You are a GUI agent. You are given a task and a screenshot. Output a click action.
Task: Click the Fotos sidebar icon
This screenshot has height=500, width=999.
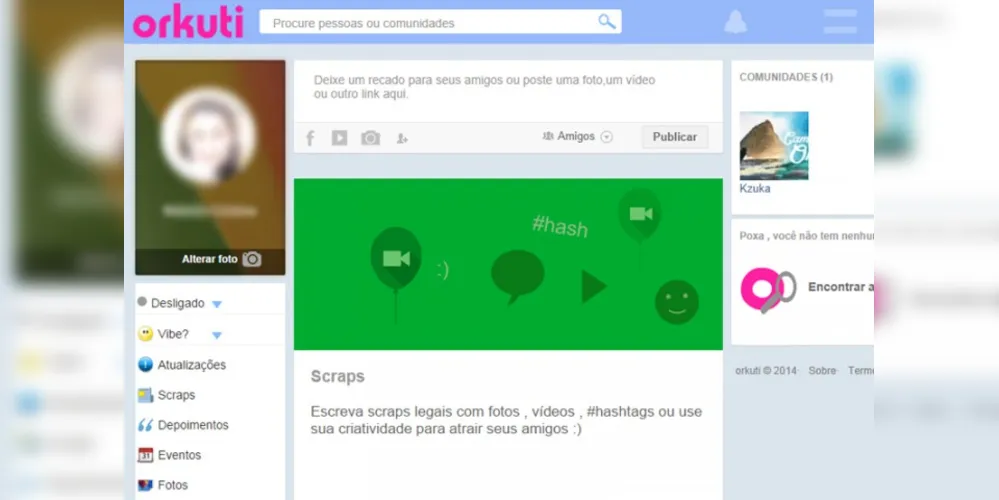[x=145, y=485]
